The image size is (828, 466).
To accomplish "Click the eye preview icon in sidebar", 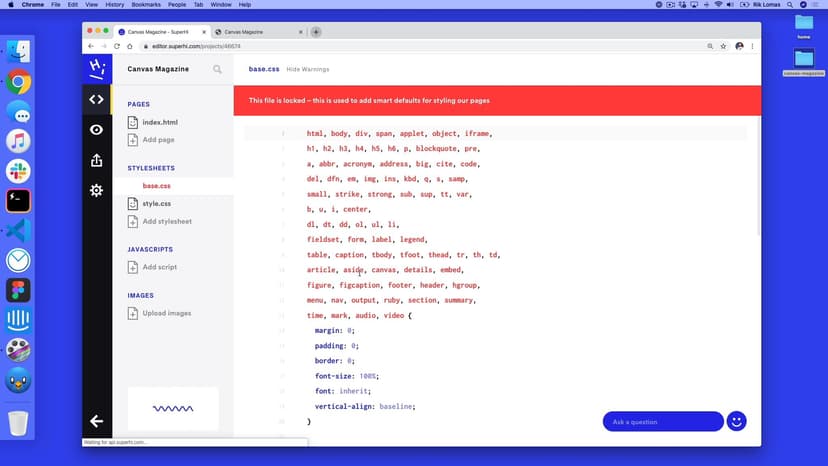I will tap(96, 130).
